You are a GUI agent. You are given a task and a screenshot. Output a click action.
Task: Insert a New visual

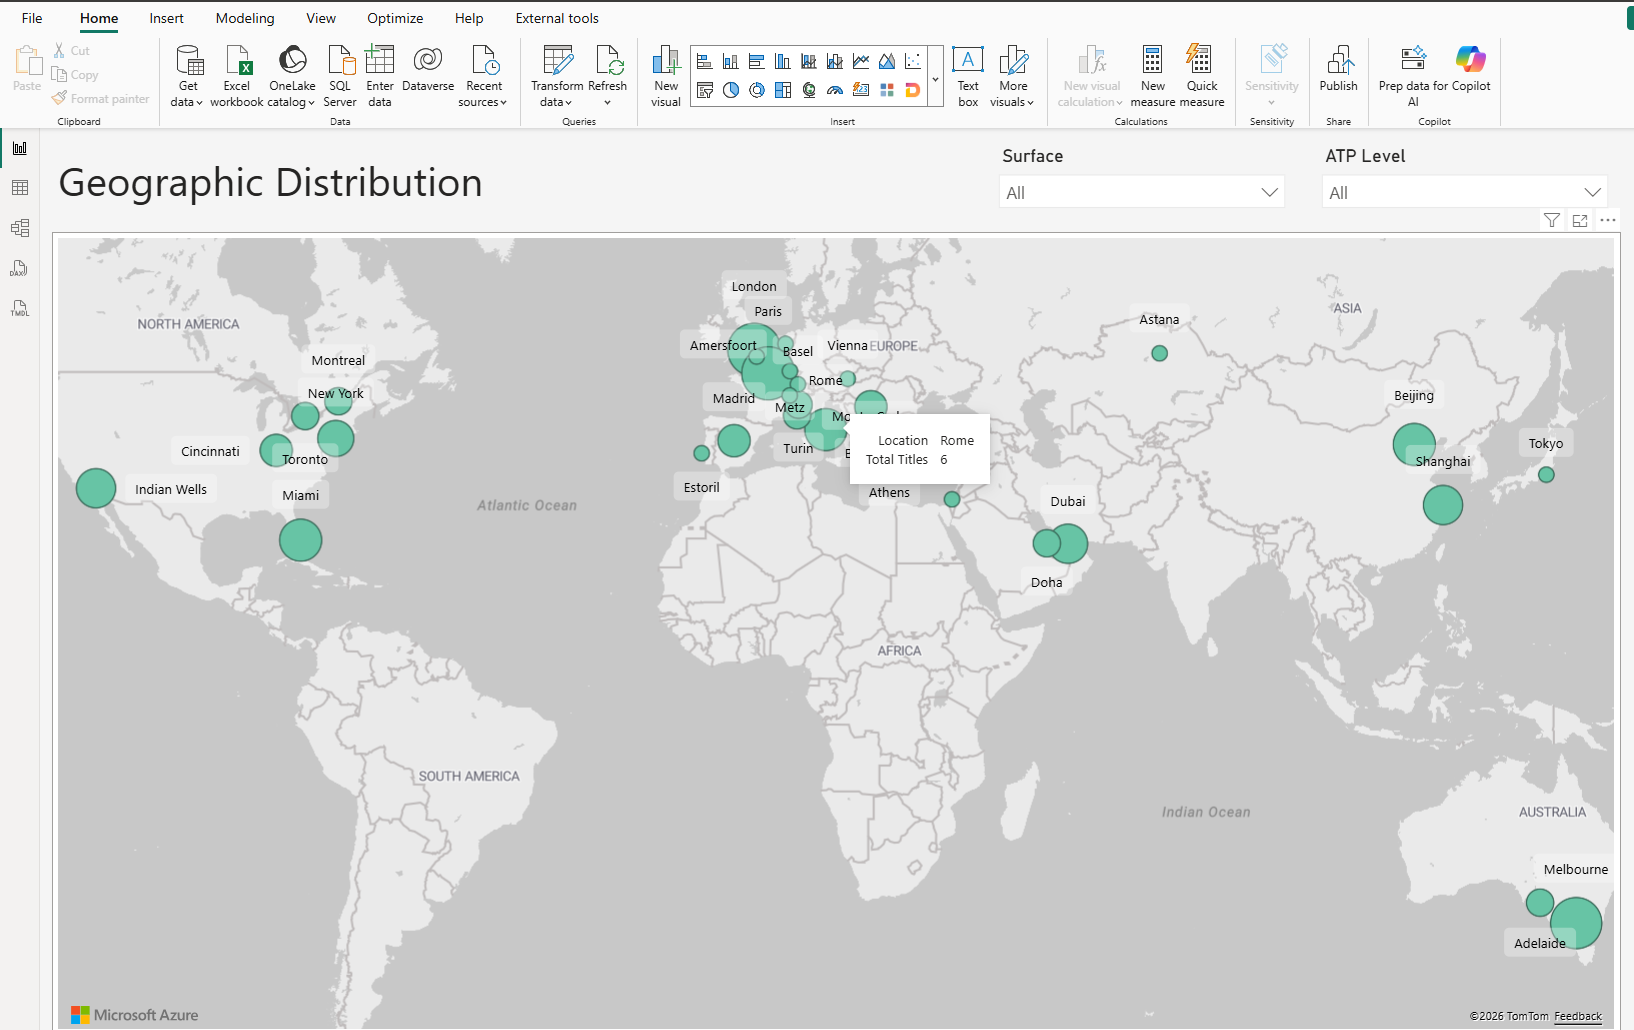(x=666, y=76)
